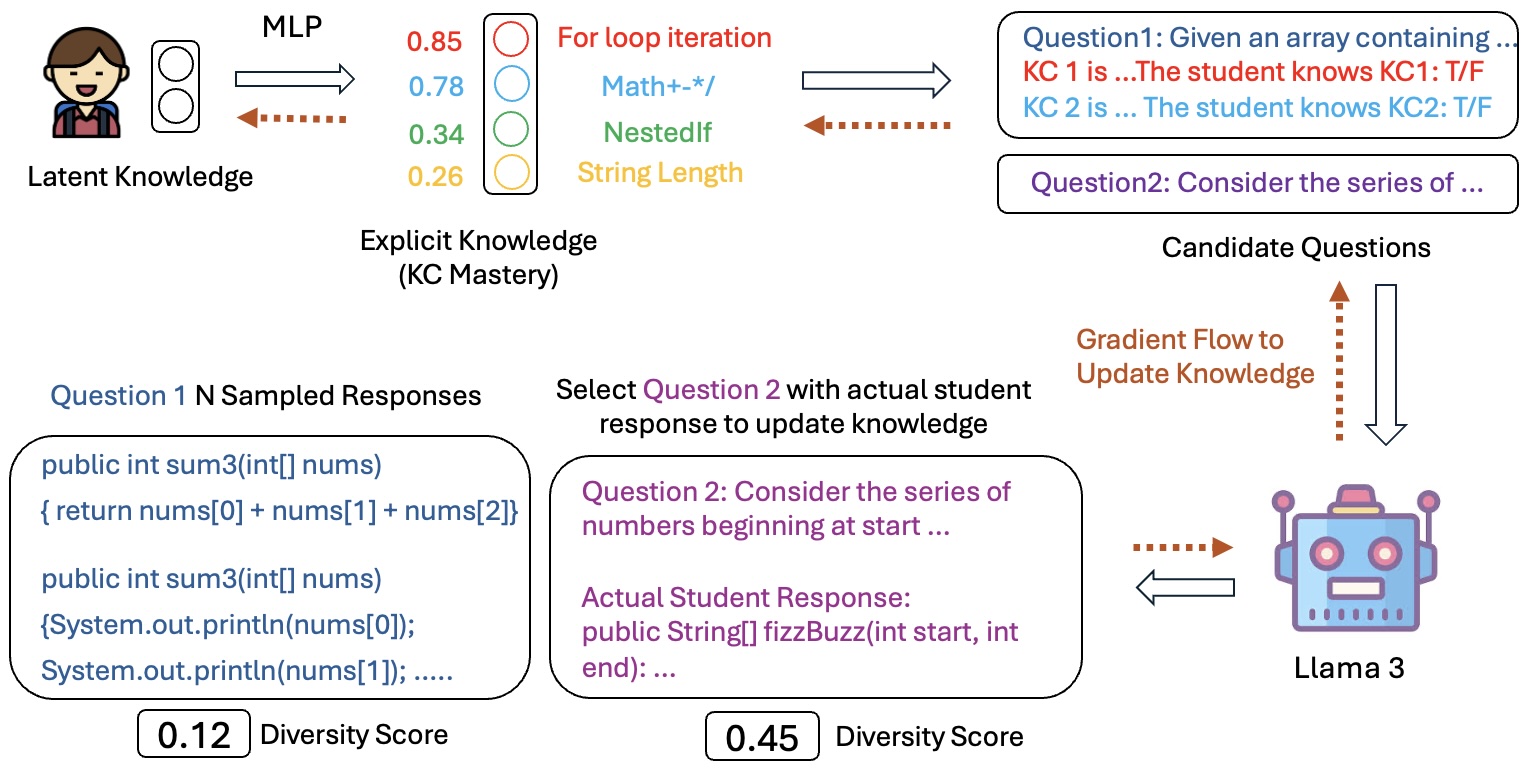Screen dimensions: 1538x774
Task: Click the red For loop iteration circle
Action: [x=510, y=40]
